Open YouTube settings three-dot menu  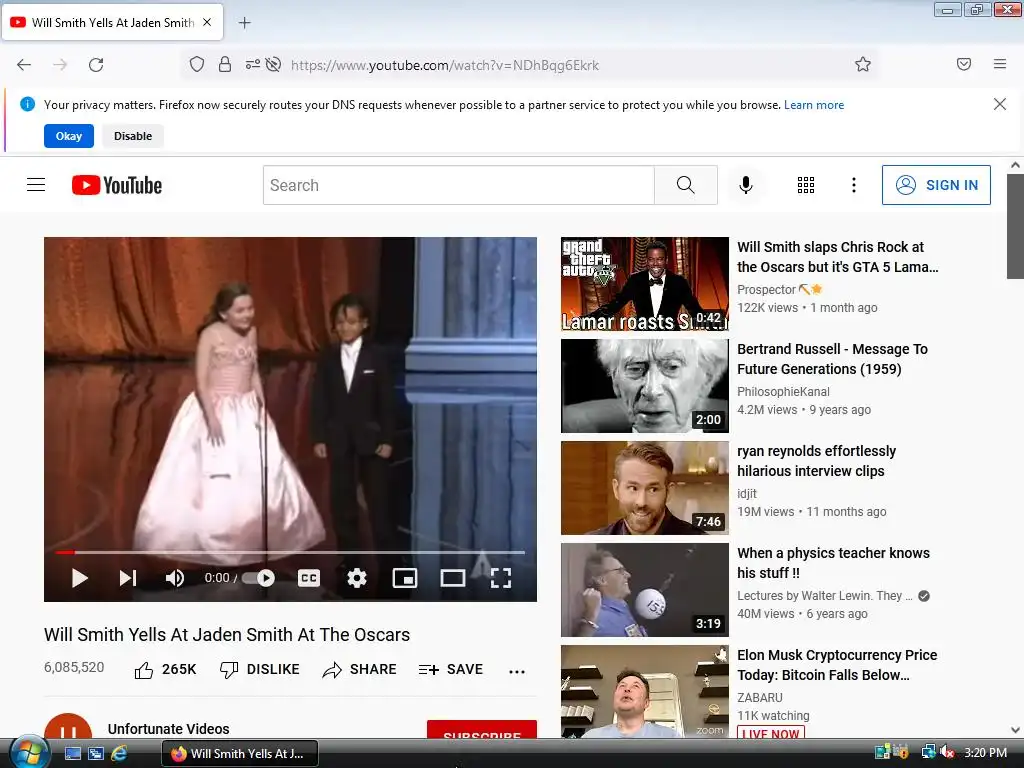854,185
